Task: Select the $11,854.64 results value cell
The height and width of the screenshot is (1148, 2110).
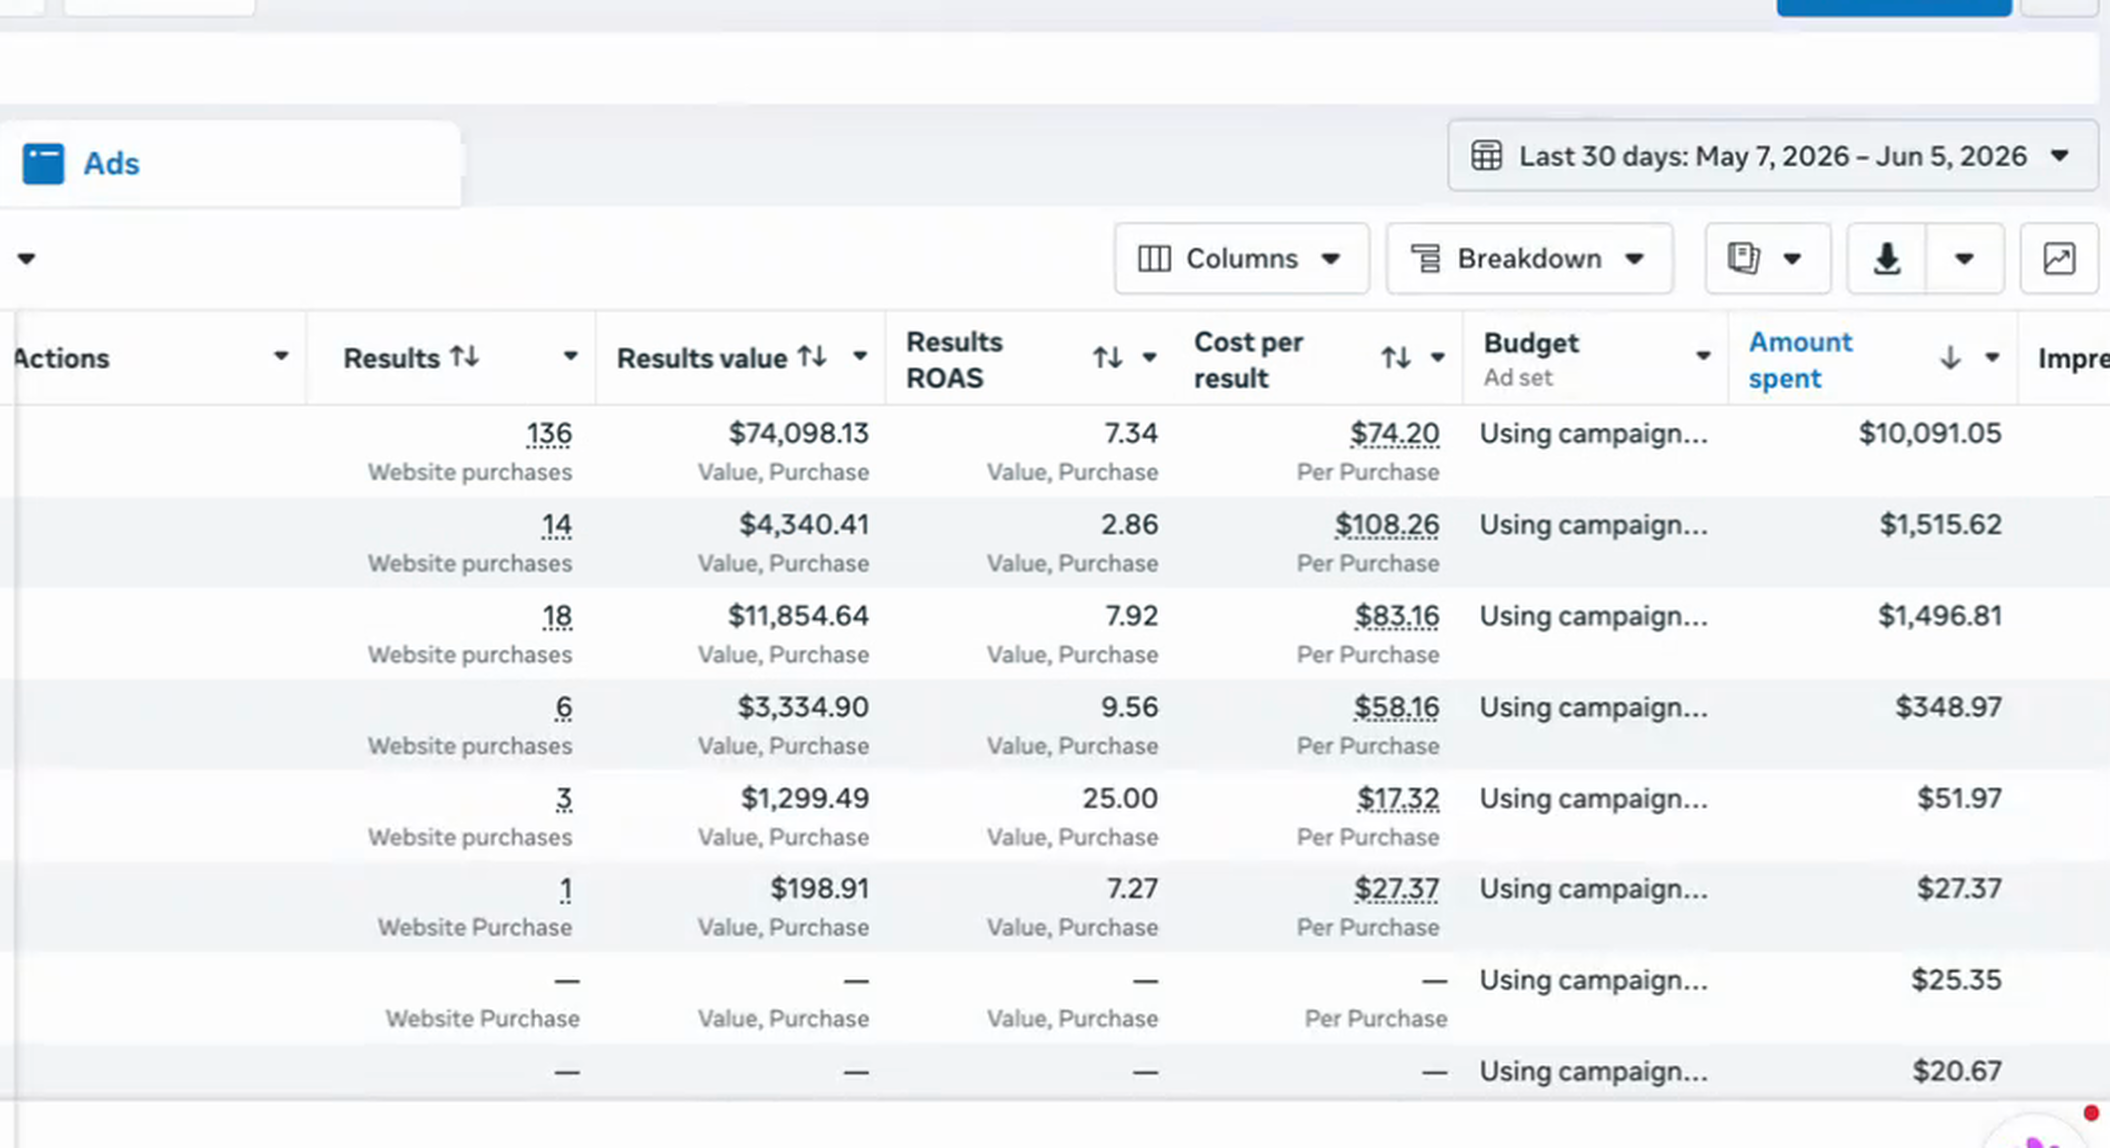Action: click(x=798, y=616)
